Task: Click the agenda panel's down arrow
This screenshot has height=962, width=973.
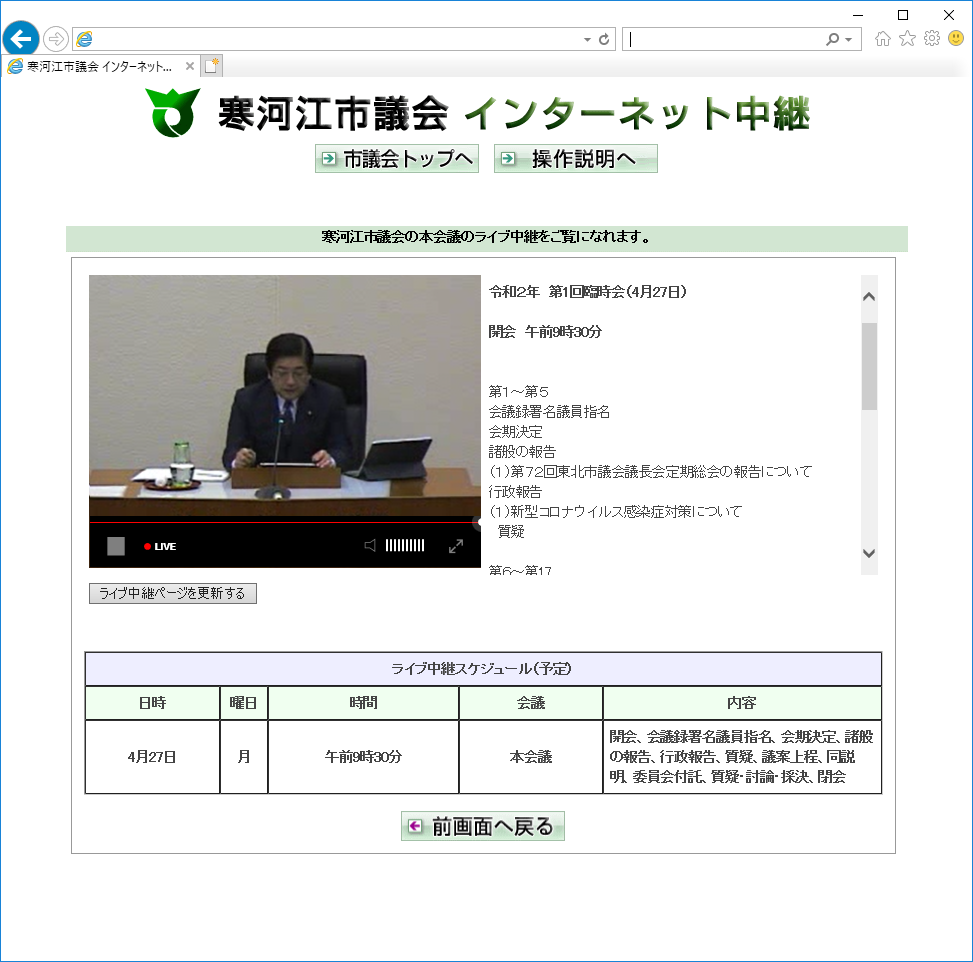Action: 869,554
